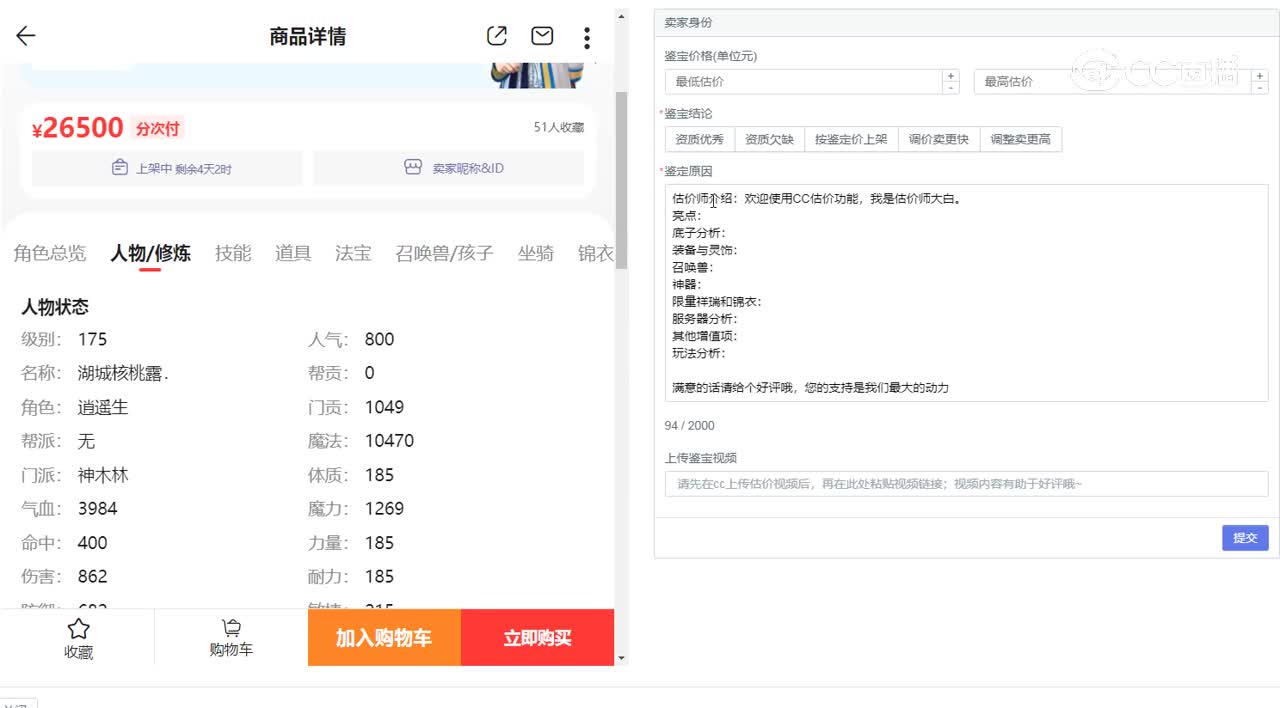Choose the 按鉴定价上架 option
The height and width of the screenshot is (708, 1280).
850,139
